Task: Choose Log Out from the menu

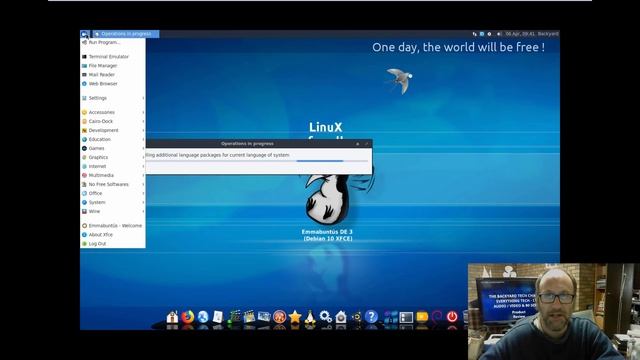Action: pyautogui.click(x=113, y=244)
